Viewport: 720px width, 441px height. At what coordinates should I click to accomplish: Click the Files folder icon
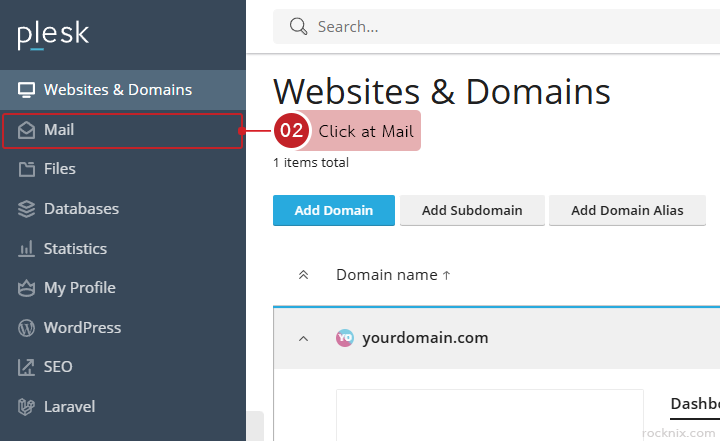point(26,169)
